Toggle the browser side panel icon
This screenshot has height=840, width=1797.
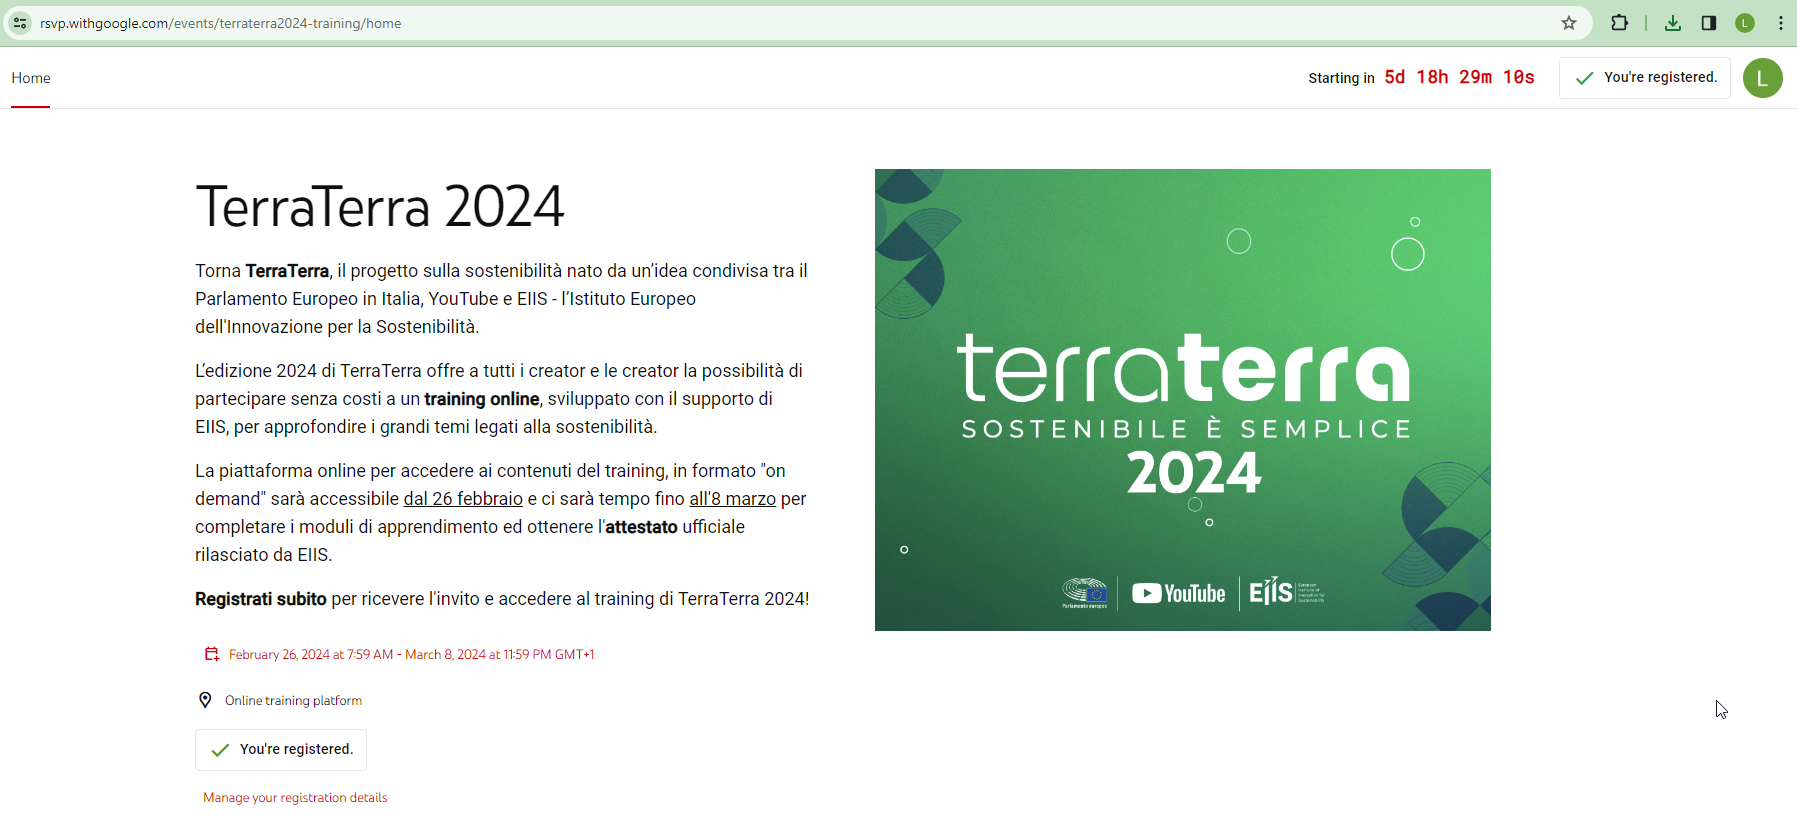1709,23
